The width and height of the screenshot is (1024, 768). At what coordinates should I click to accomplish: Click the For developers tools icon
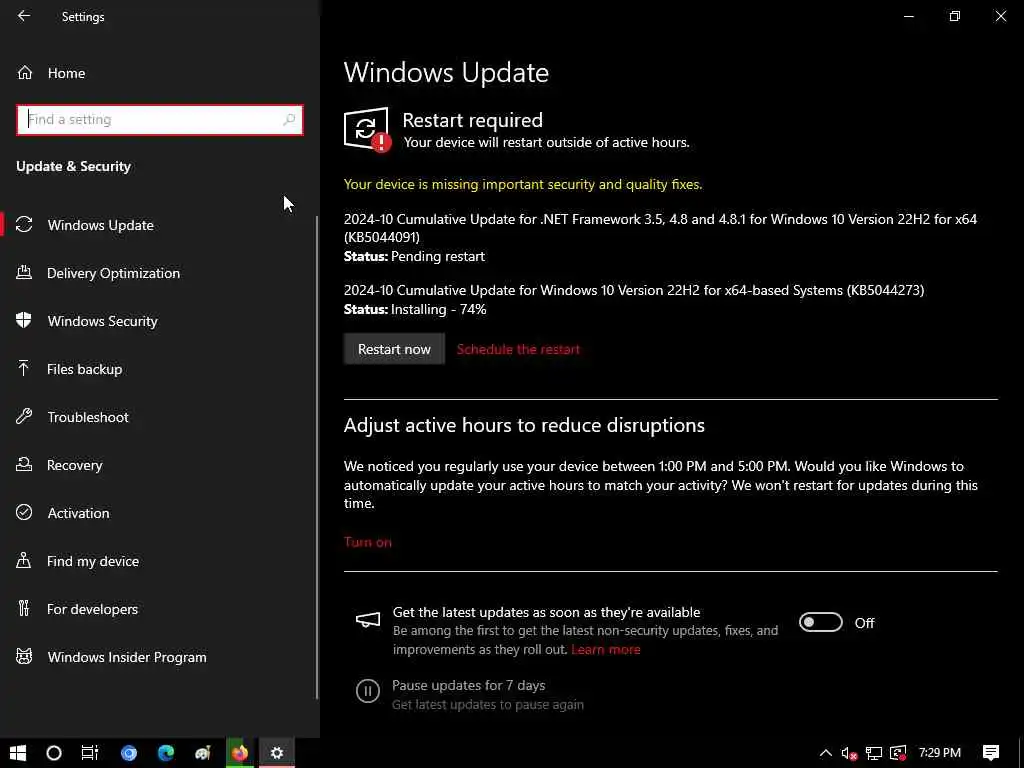pyautogui.click(x=24, y=609)
